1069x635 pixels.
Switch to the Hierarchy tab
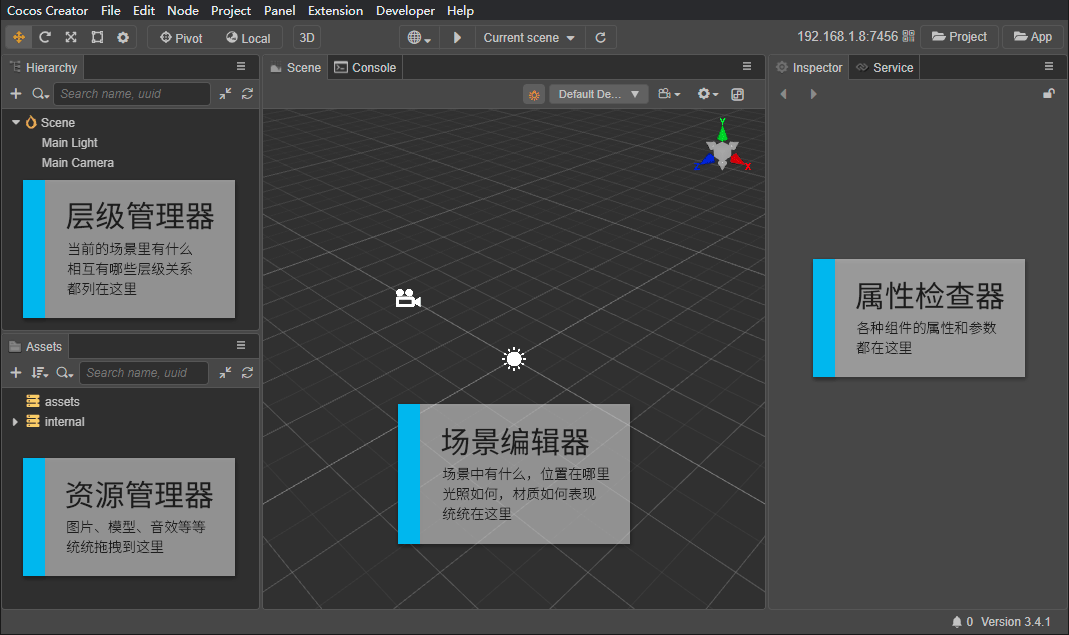43,68
